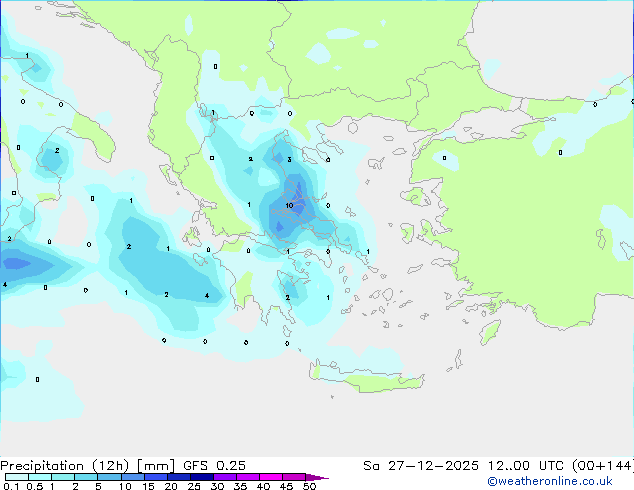
Task: Click the legend label '25'
Action: (194, 486)
